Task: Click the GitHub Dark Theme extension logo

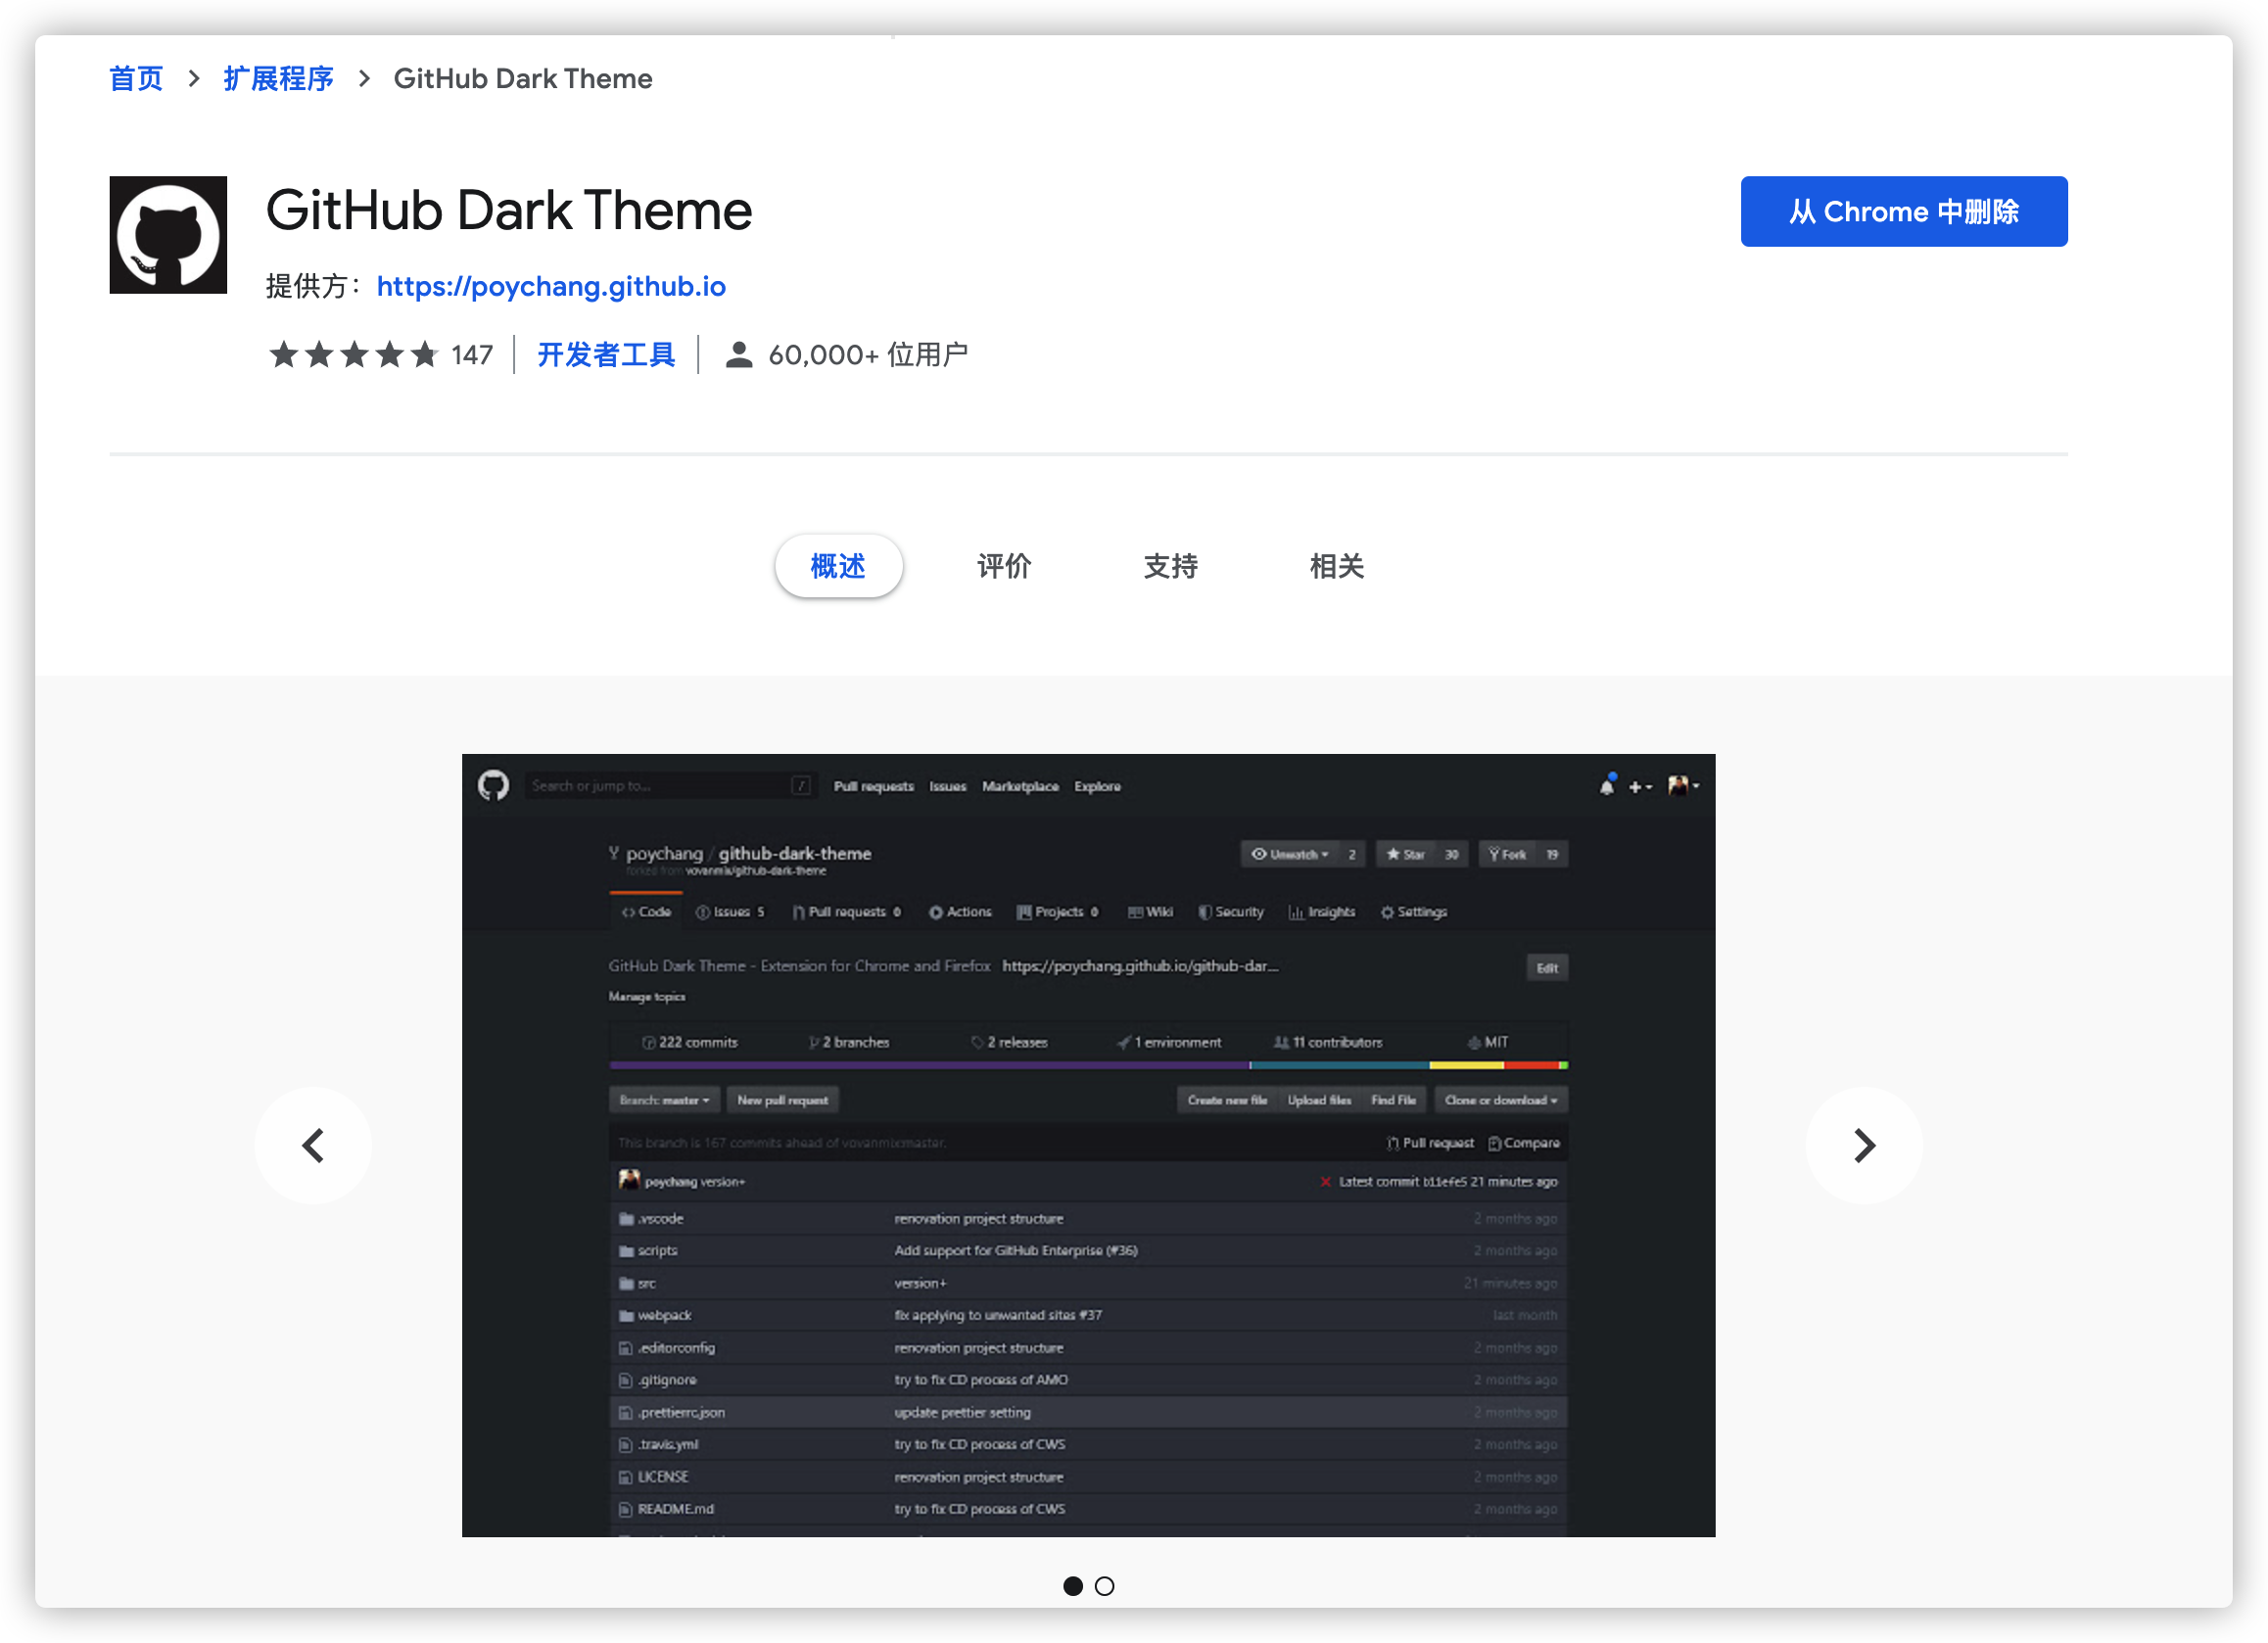Action: tap(168, 235)
